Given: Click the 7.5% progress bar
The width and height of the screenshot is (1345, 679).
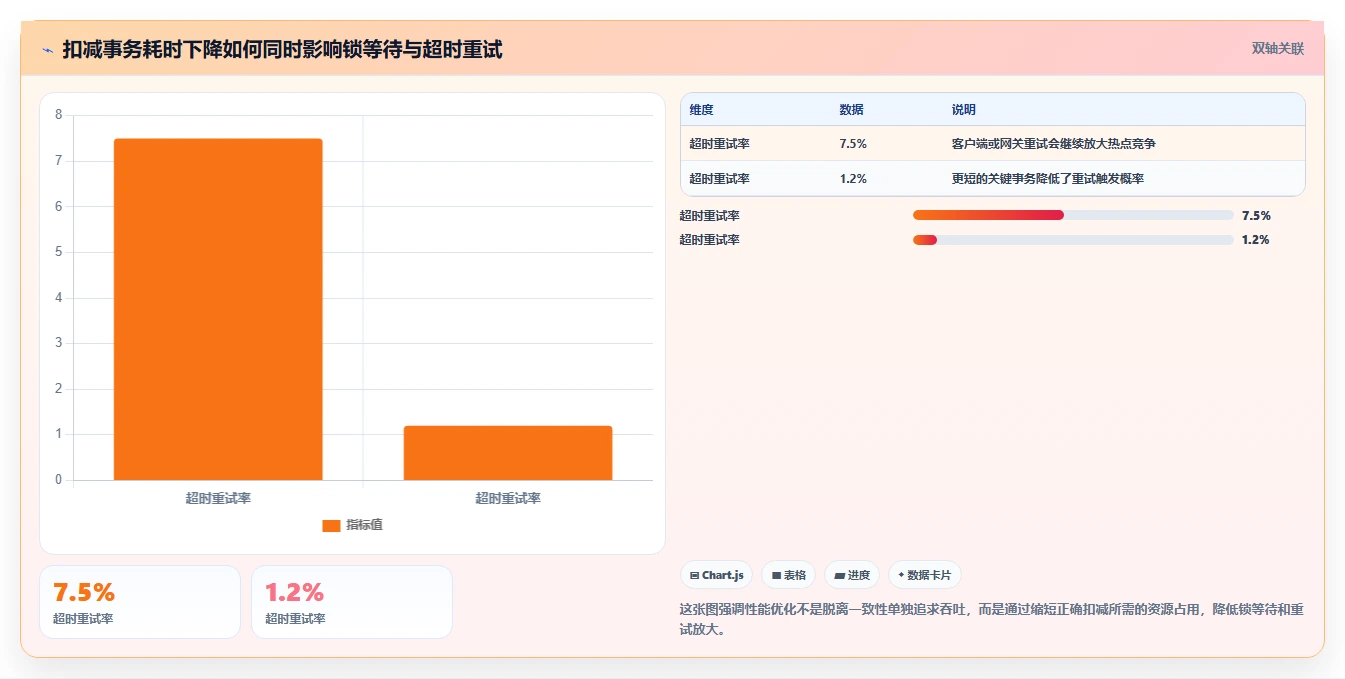Looking at the screenshot, I should (x=1073, y=215).
